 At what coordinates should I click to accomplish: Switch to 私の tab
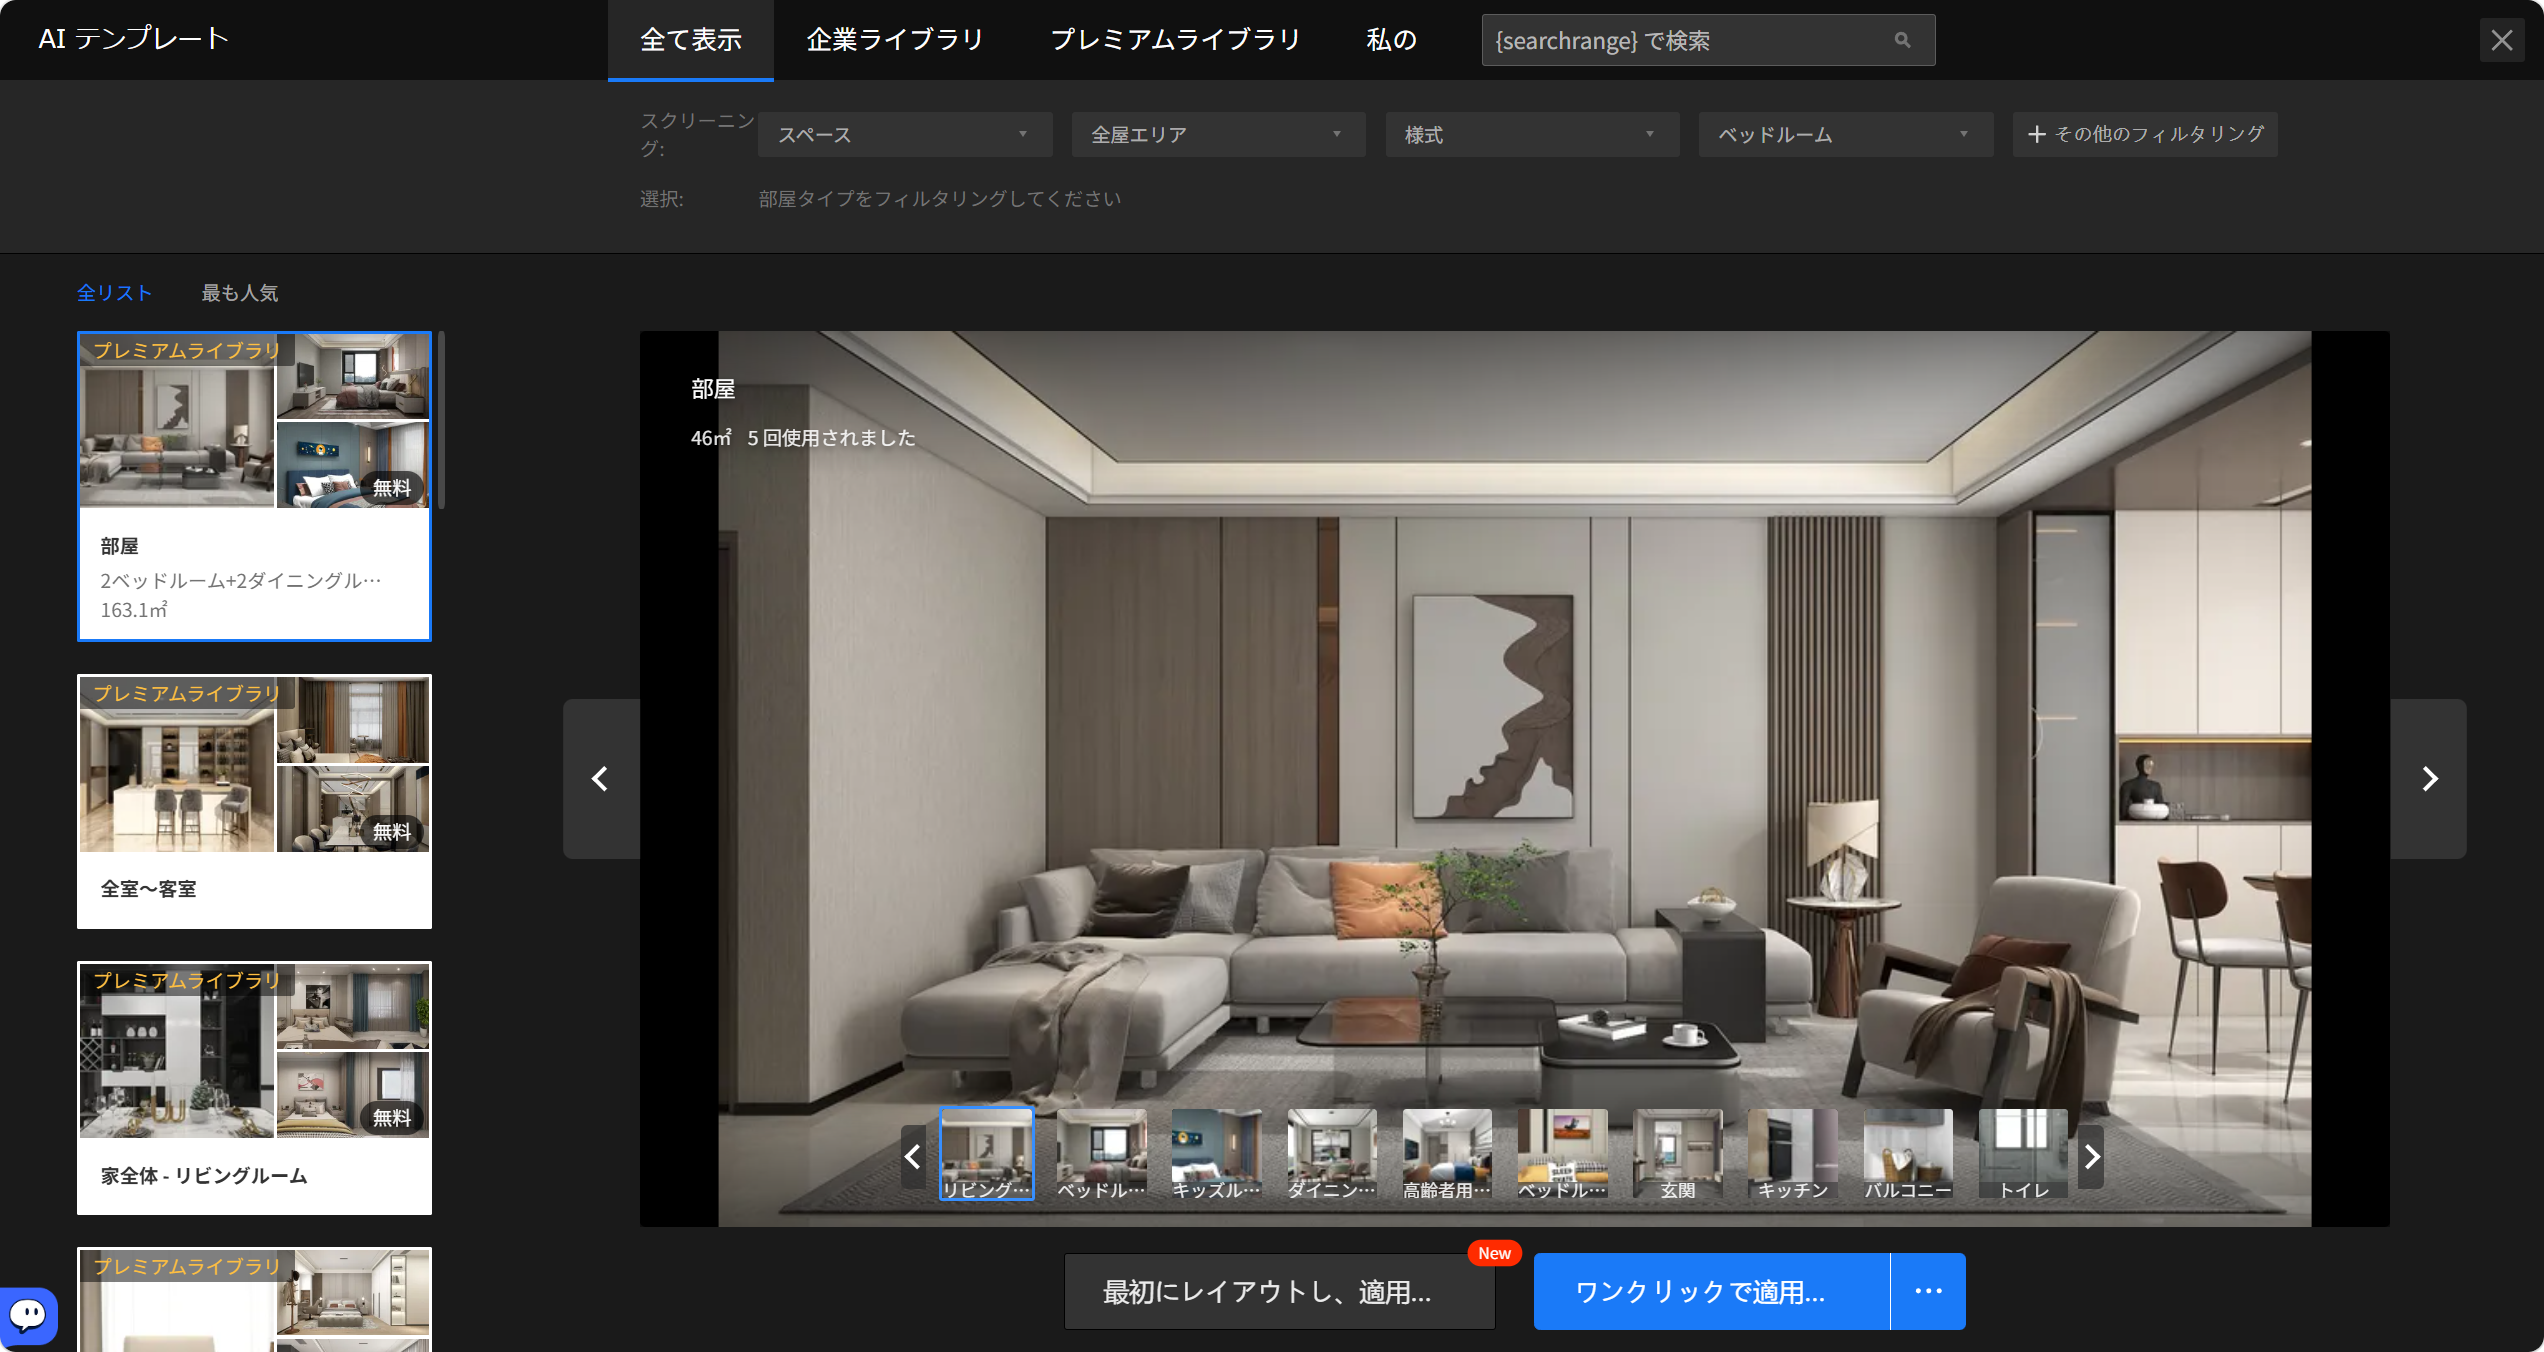point(1391,40)
